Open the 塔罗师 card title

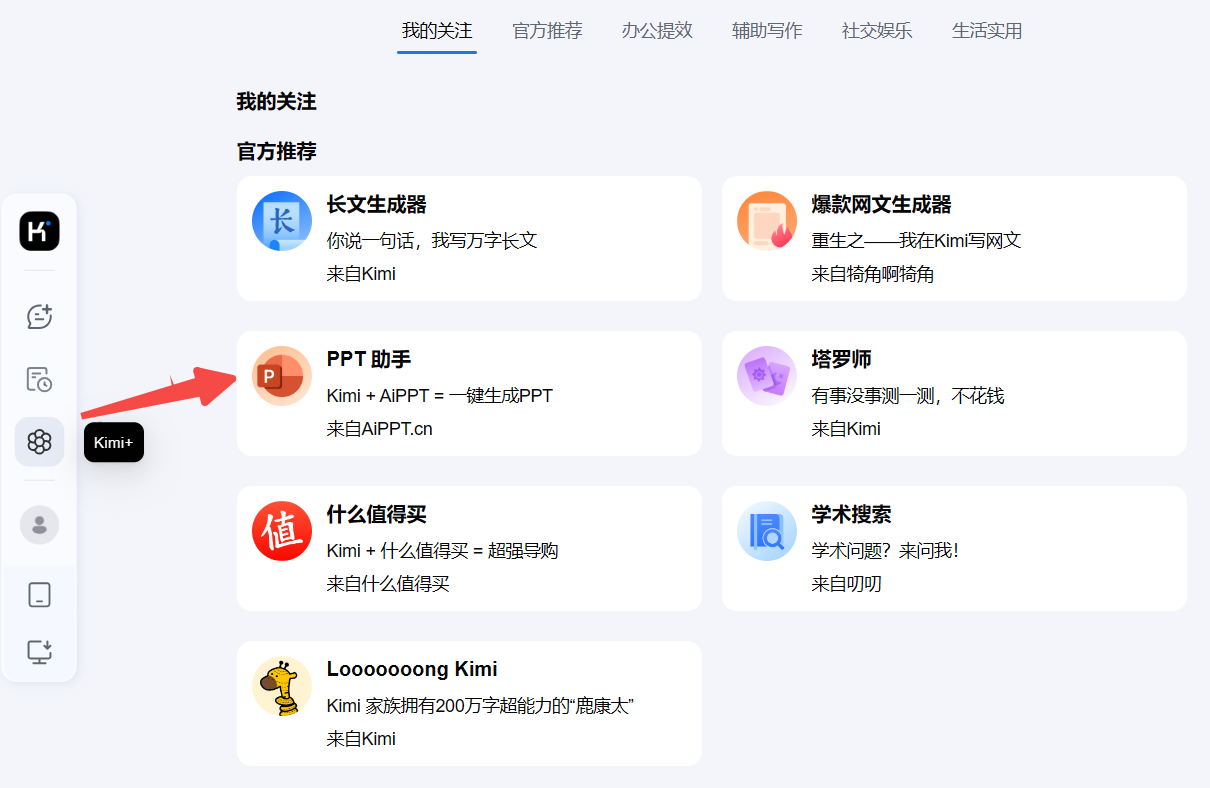[x=842, y=360]
